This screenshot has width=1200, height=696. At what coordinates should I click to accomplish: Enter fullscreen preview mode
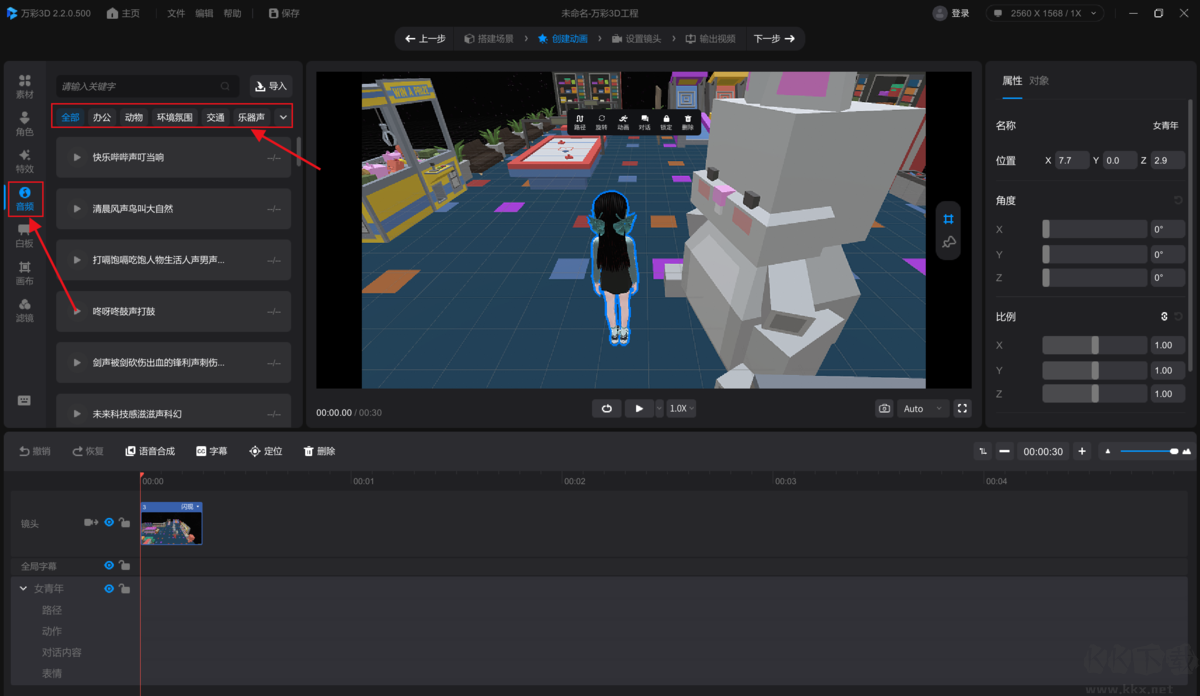[x=962, y=408]
